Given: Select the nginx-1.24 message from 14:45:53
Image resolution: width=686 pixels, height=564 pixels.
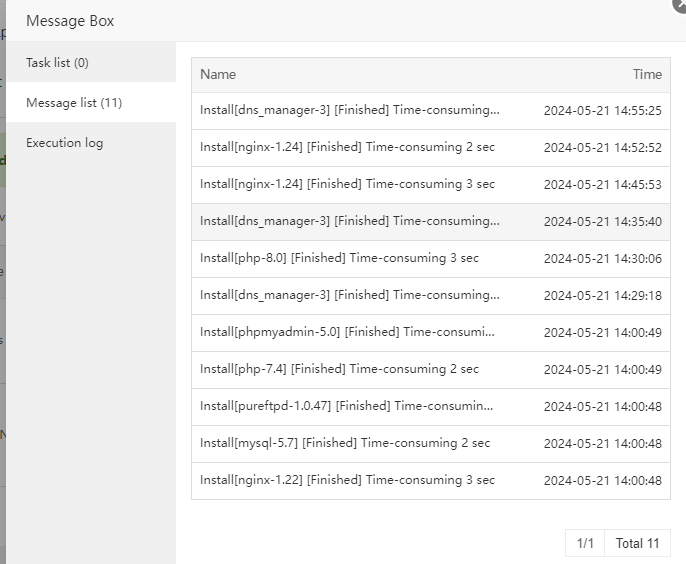Looking at the screenshot, I should 347,184.
